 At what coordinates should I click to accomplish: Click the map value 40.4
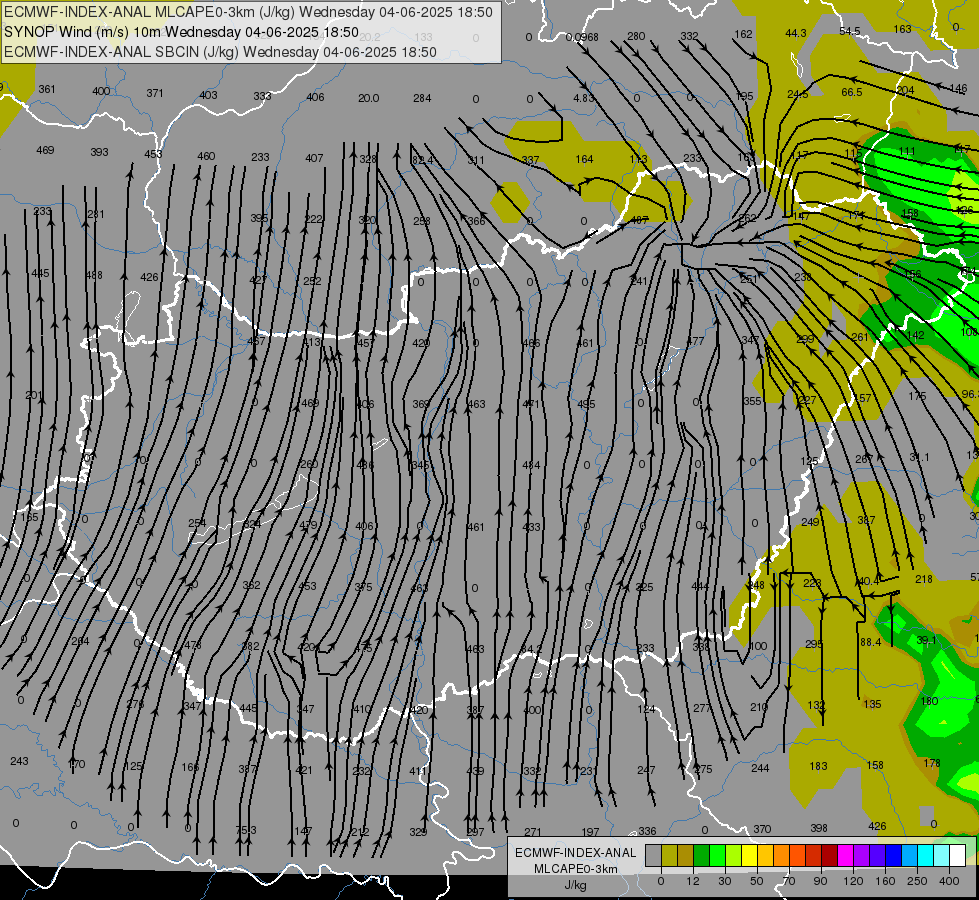click(868, 581)
